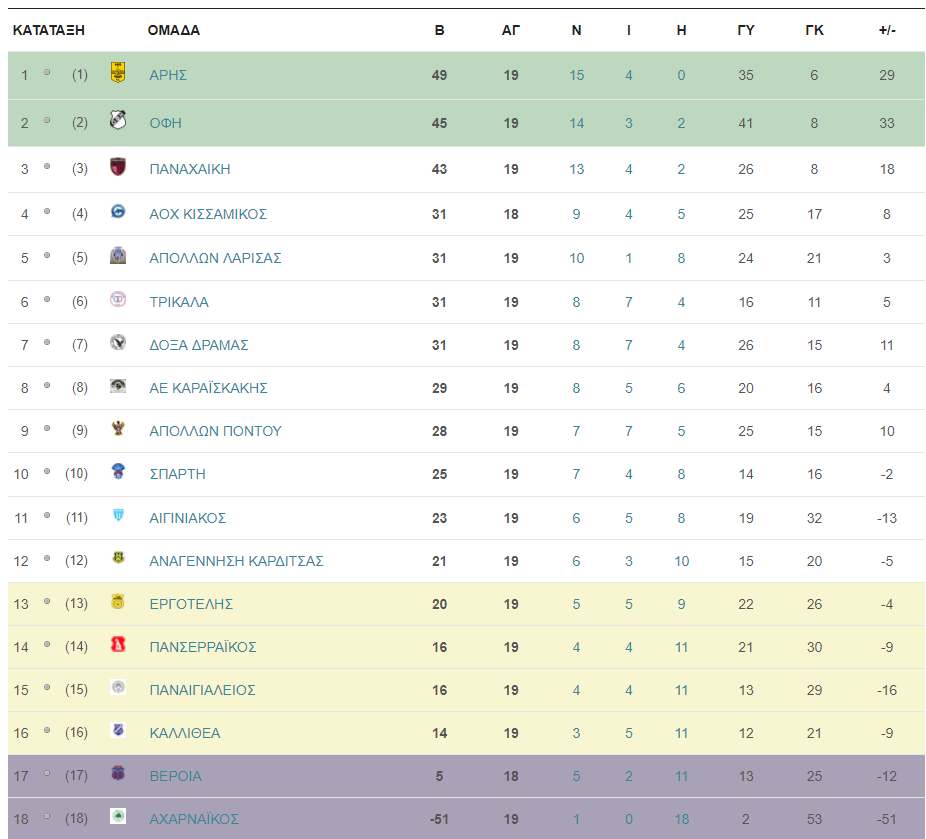Click the position change dot for ΣΠΑΡΤΗ
The width and height of the screenshot is (926, 839).
[47, 471]
